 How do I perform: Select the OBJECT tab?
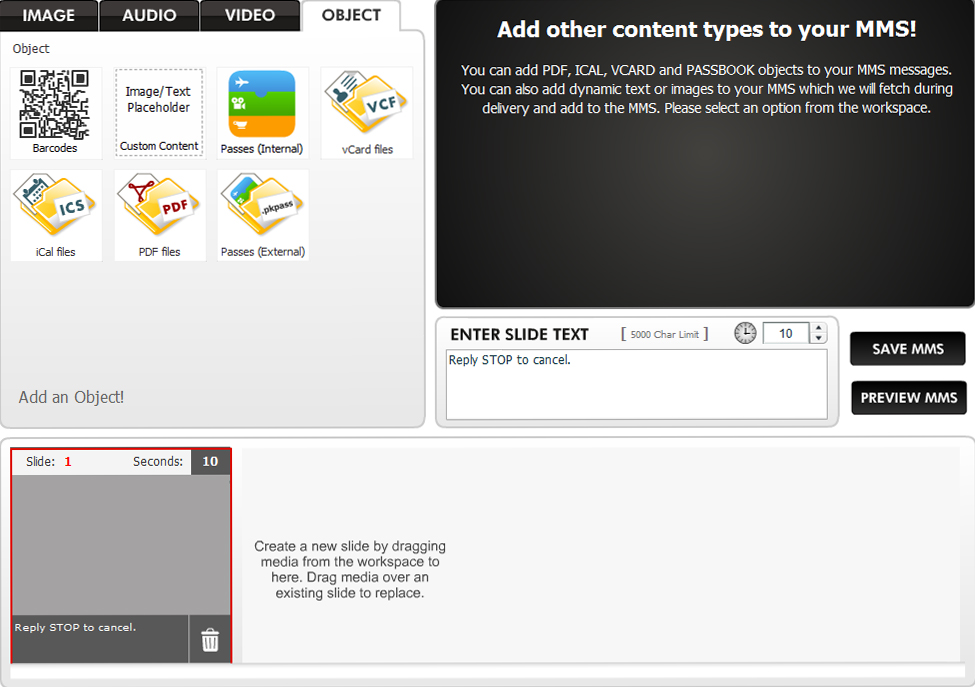(x=351, y=16)
